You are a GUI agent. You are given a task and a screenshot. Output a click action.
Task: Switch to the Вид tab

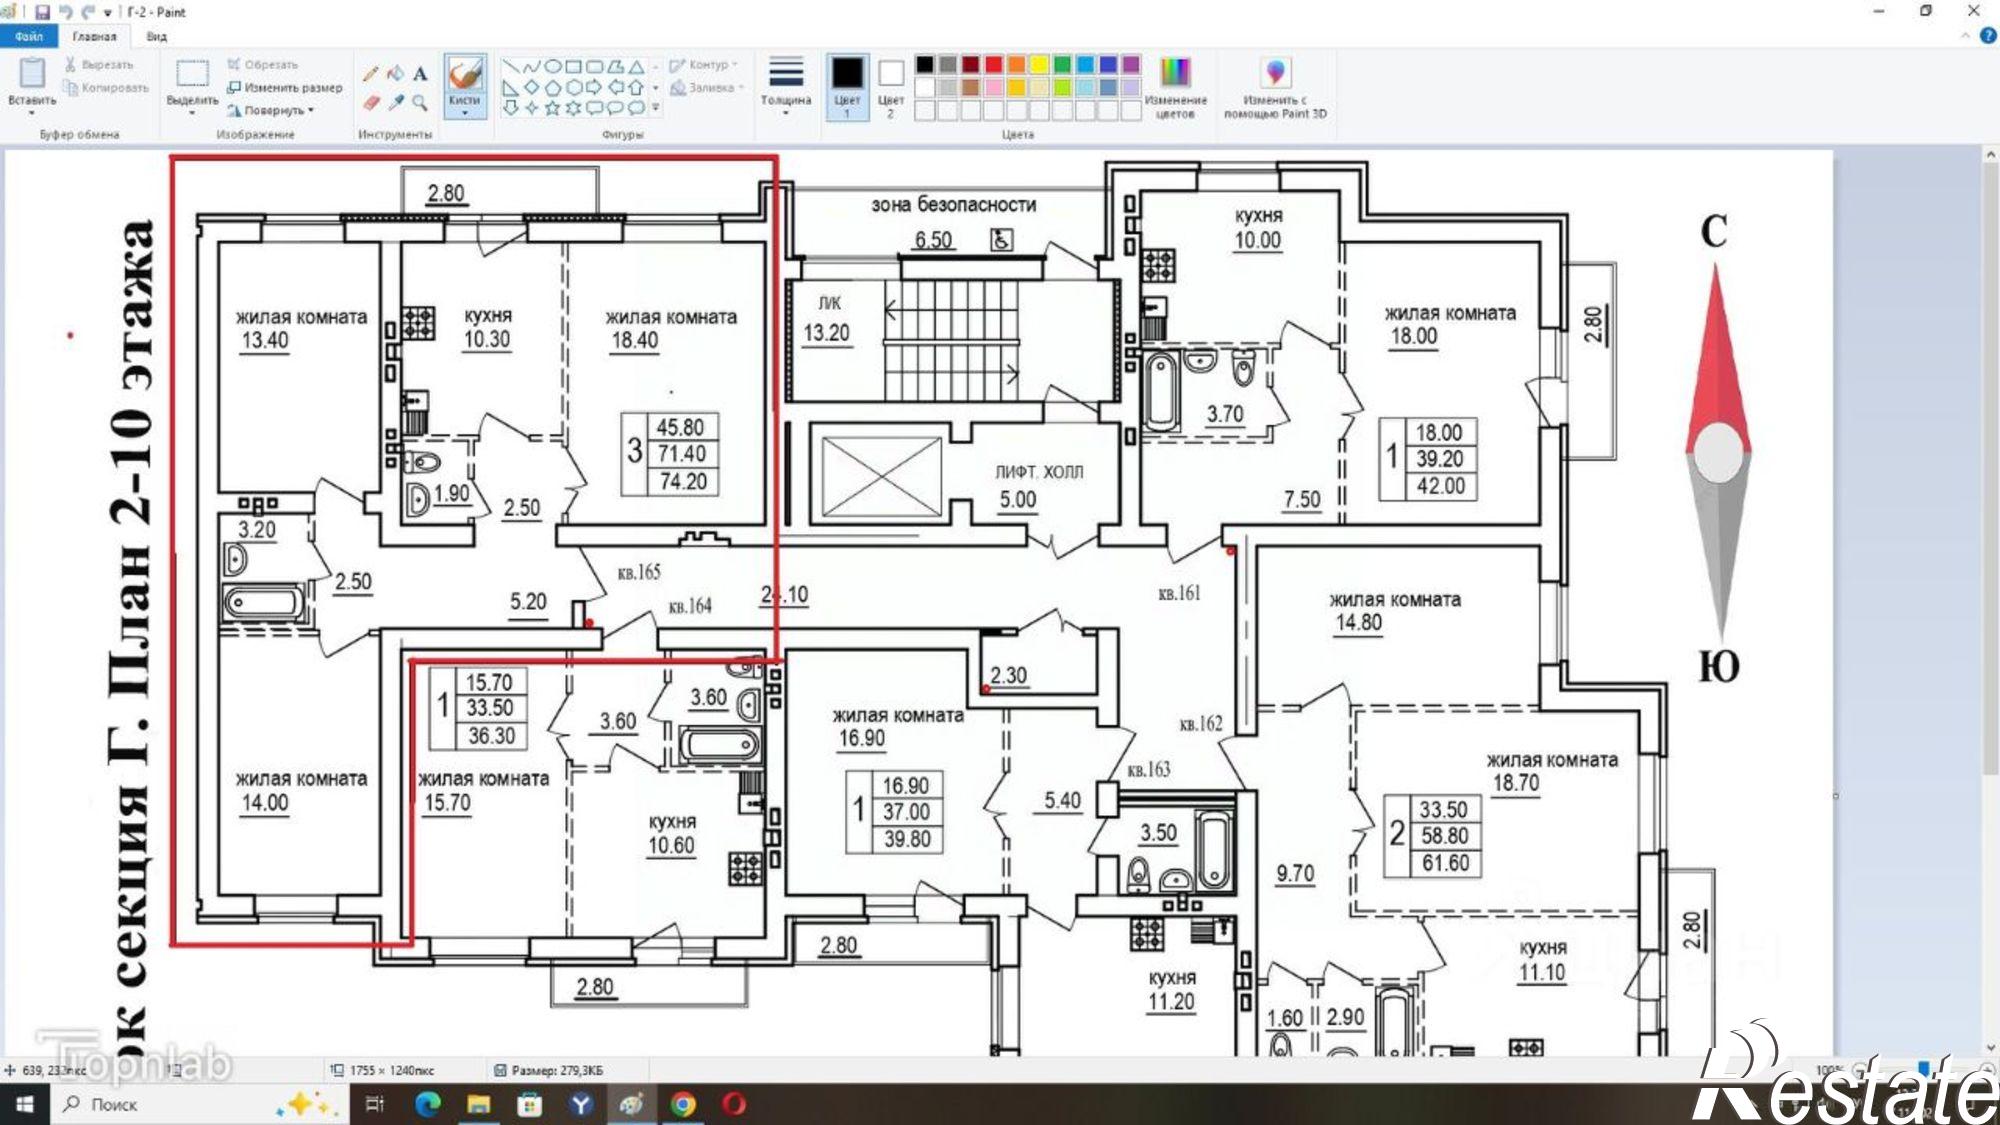click(157, 36)
